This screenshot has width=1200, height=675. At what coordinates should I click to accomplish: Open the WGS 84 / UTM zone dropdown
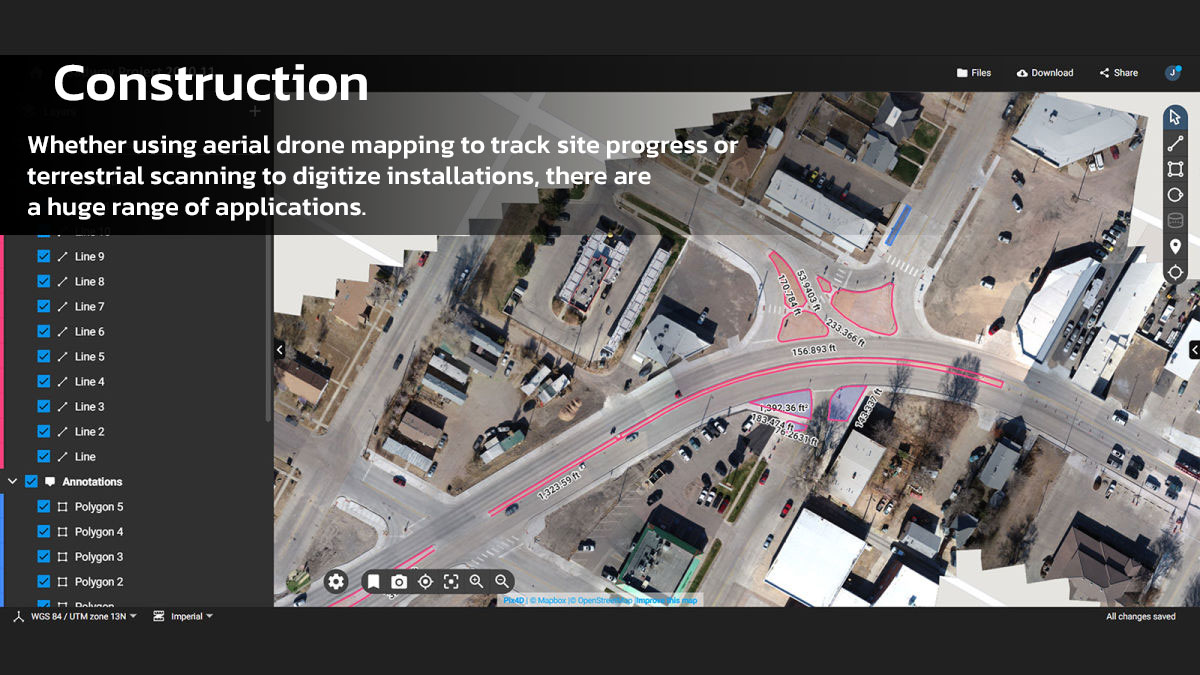[x=76, y=617]
